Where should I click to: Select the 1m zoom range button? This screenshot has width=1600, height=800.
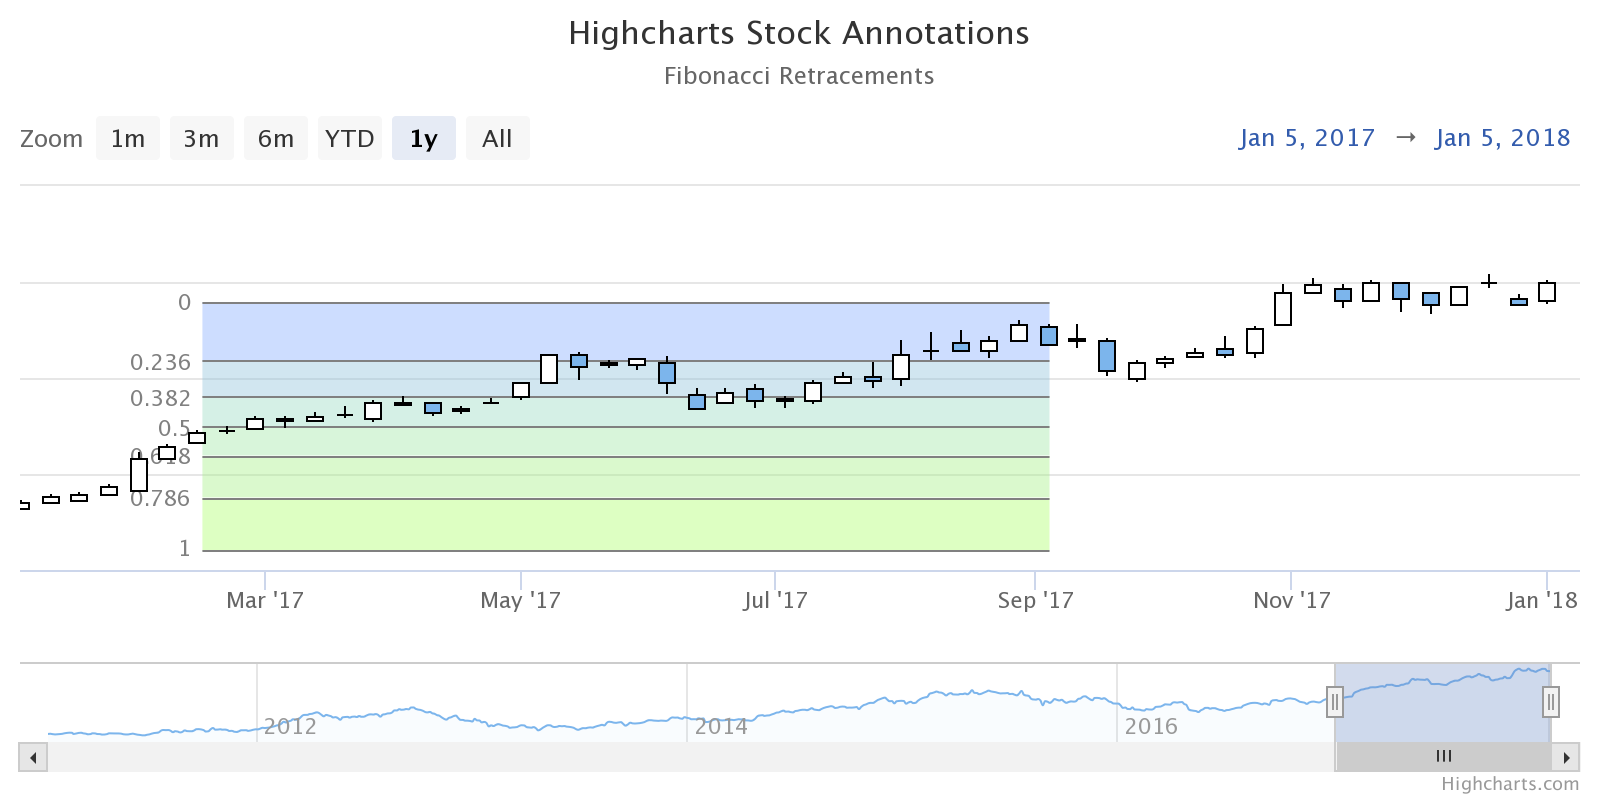coord(128,138)
